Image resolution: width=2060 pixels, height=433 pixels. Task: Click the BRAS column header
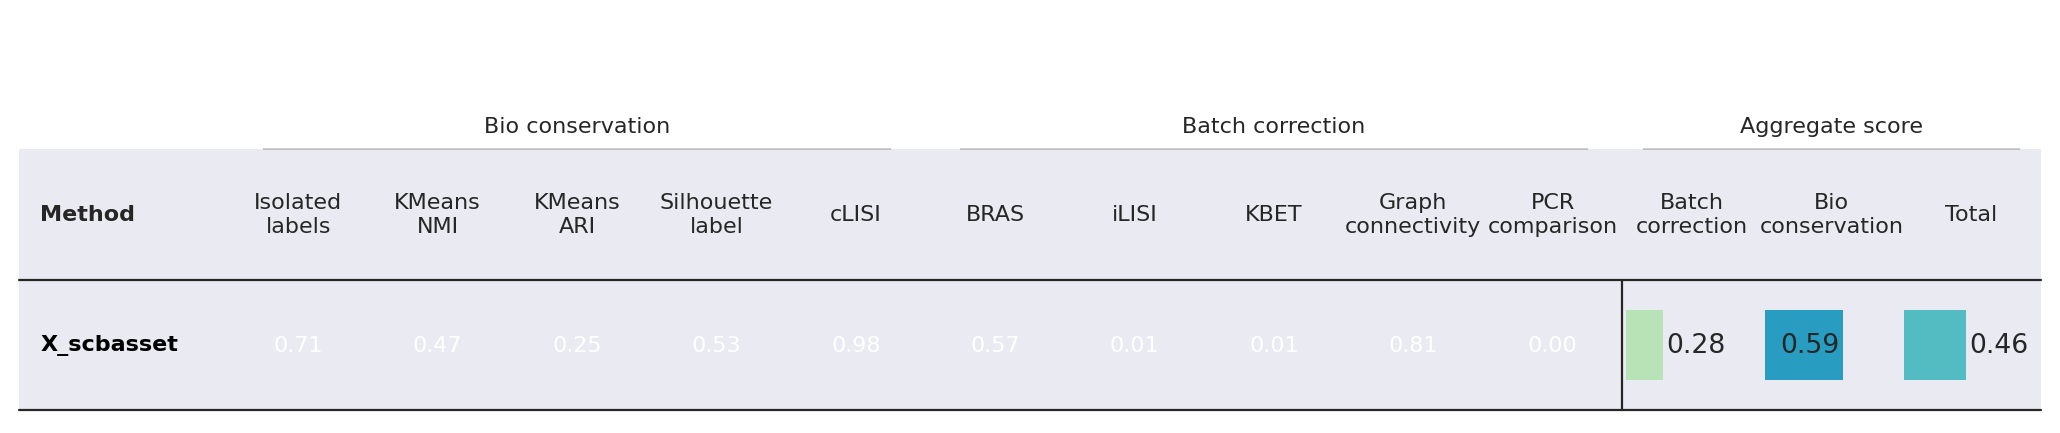click(995, 215)
